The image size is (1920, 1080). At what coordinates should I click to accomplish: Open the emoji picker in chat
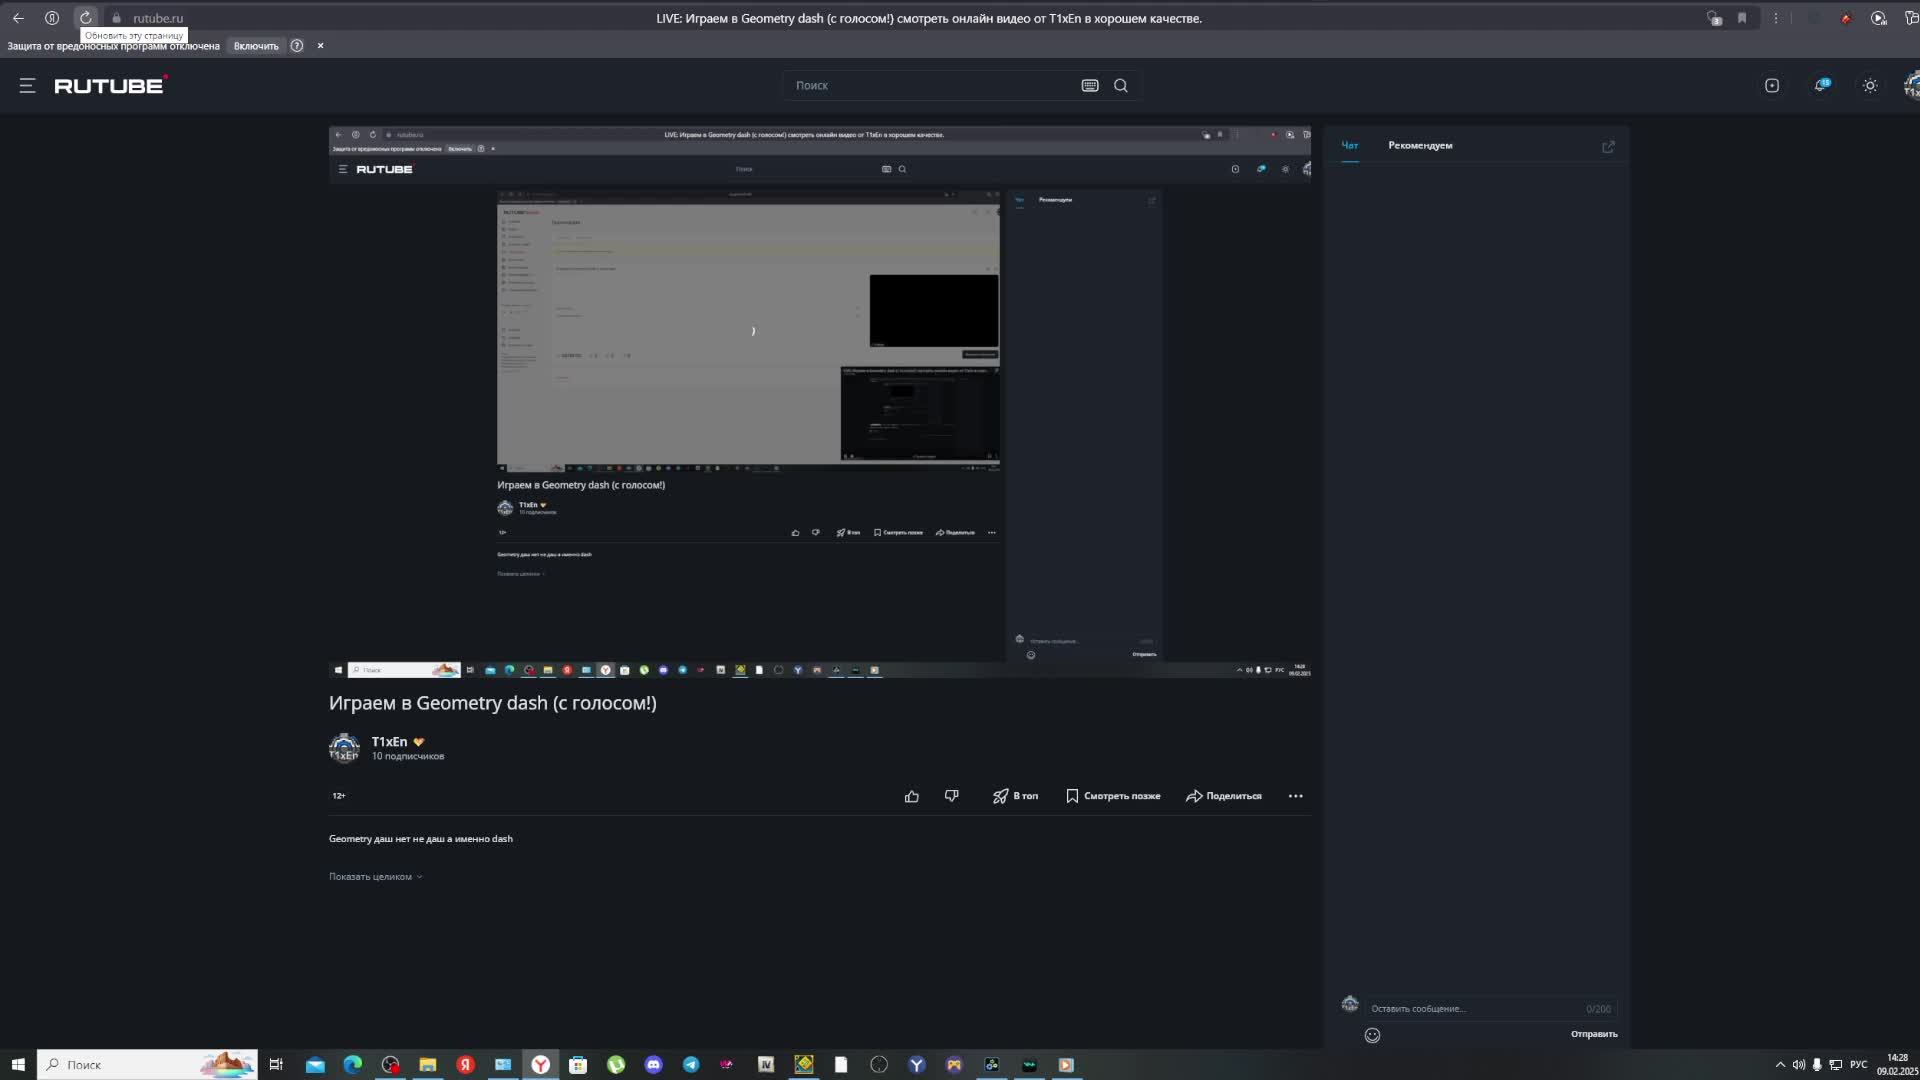[x=1372, y=1036]
